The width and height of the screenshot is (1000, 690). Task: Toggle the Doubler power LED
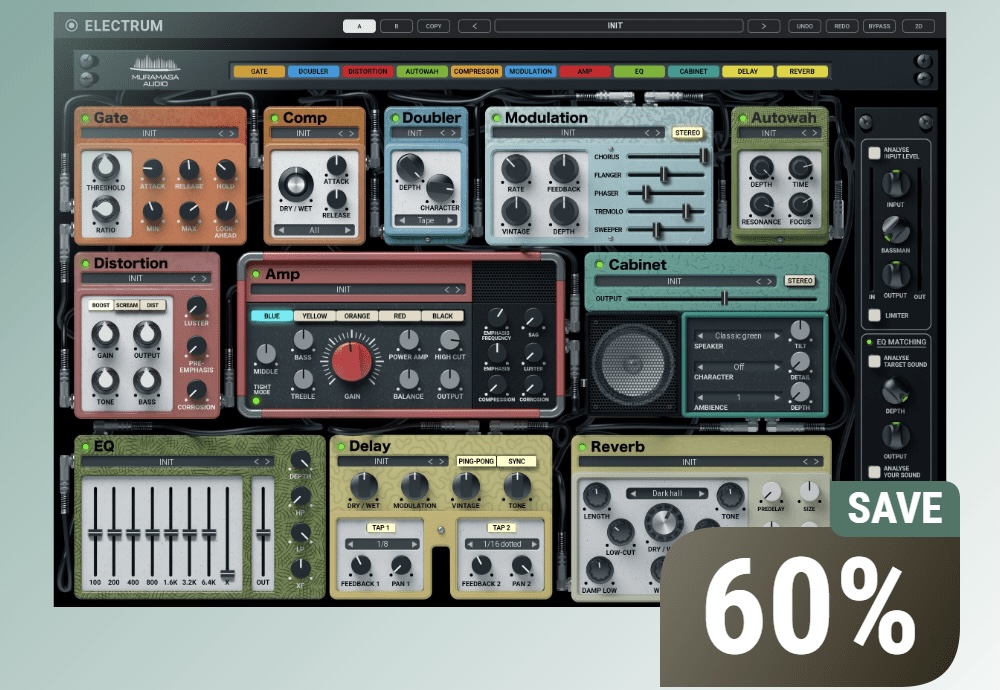pos(395,119)
